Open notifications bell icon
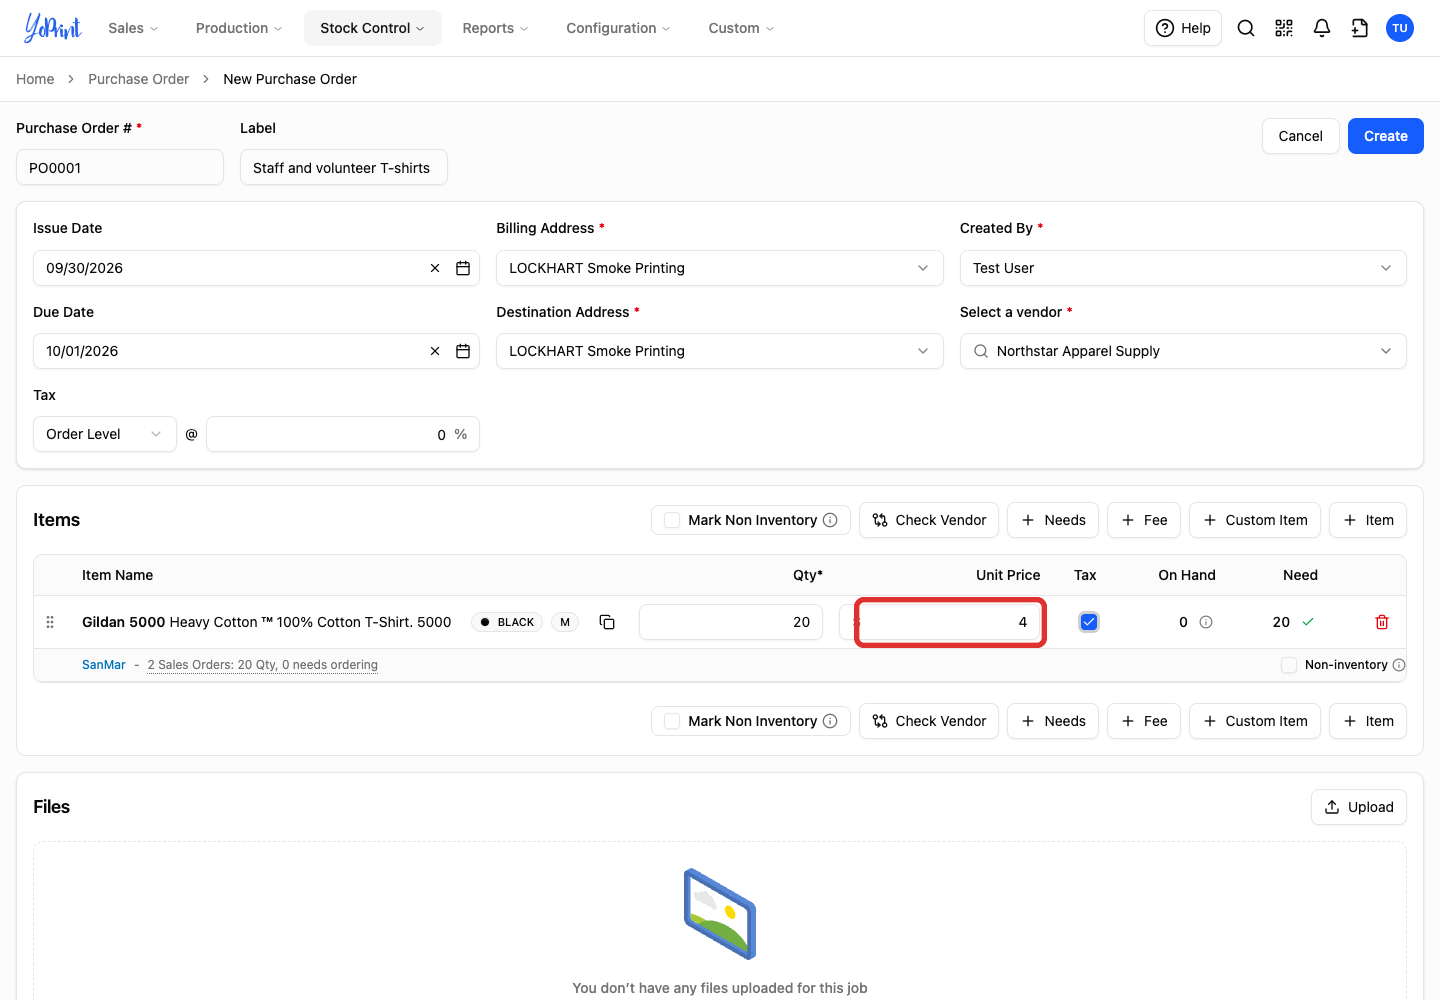 pos(1322,28)
